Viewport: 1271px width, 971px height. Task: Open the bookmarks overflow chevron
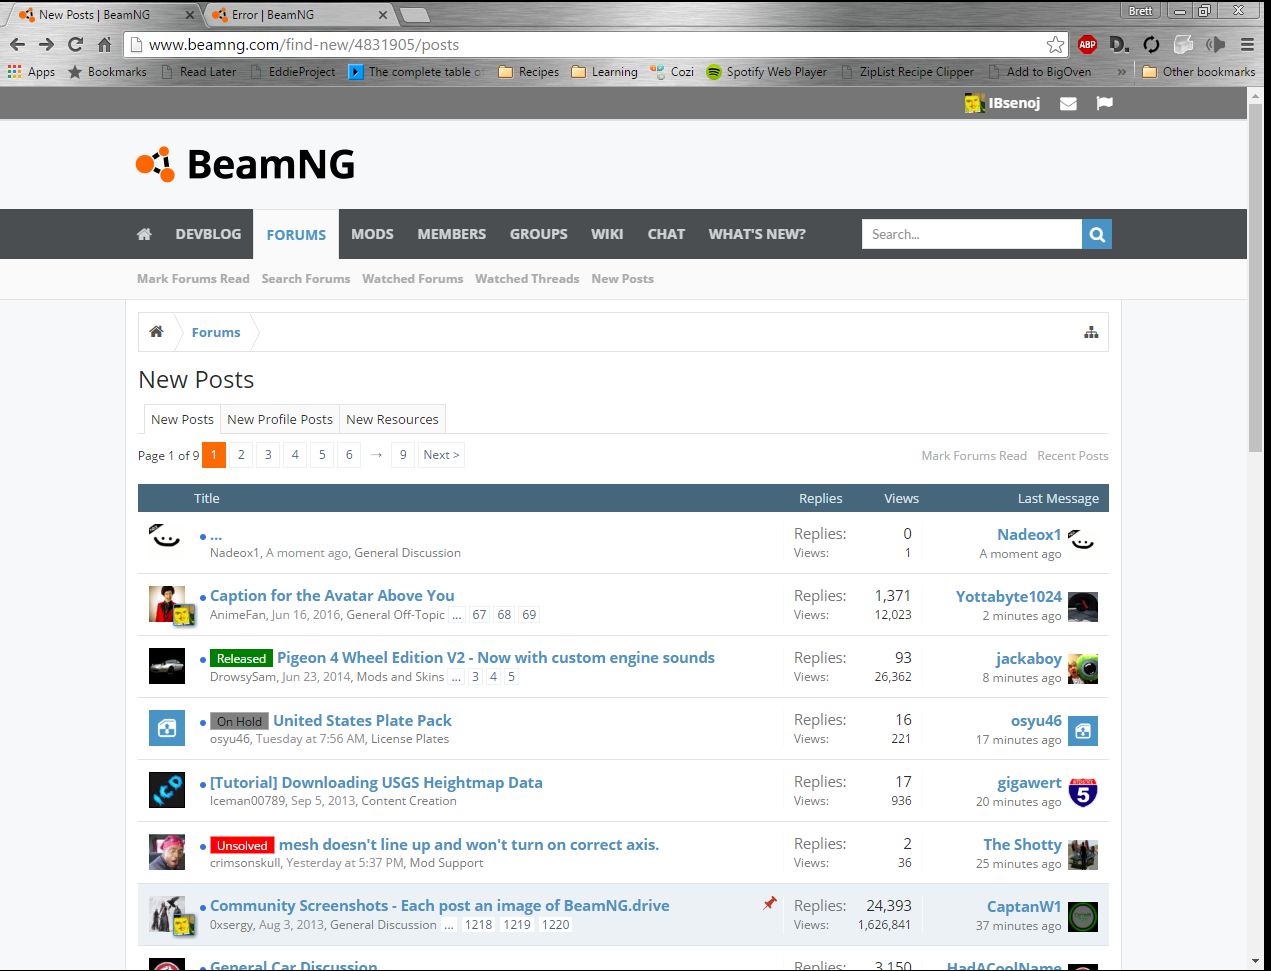pyautogui.click(x=1121, y=72)
